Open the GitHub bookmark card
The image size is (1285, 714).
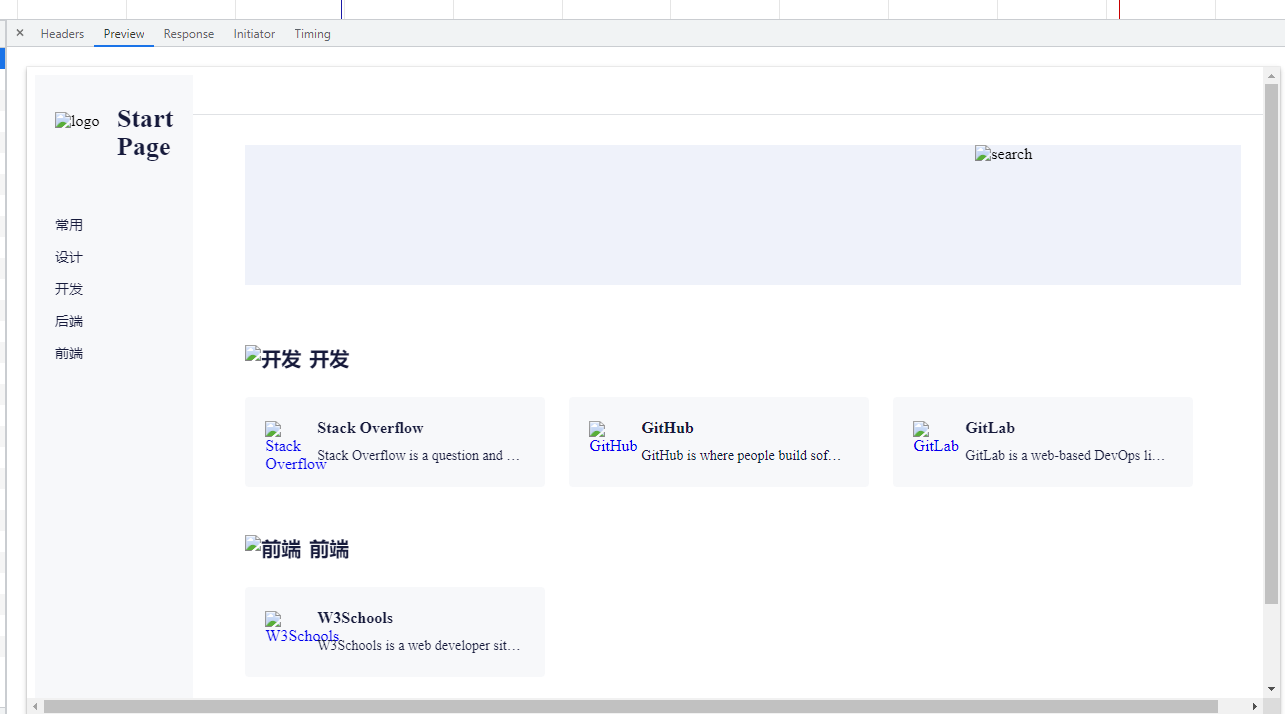(718, 441)
